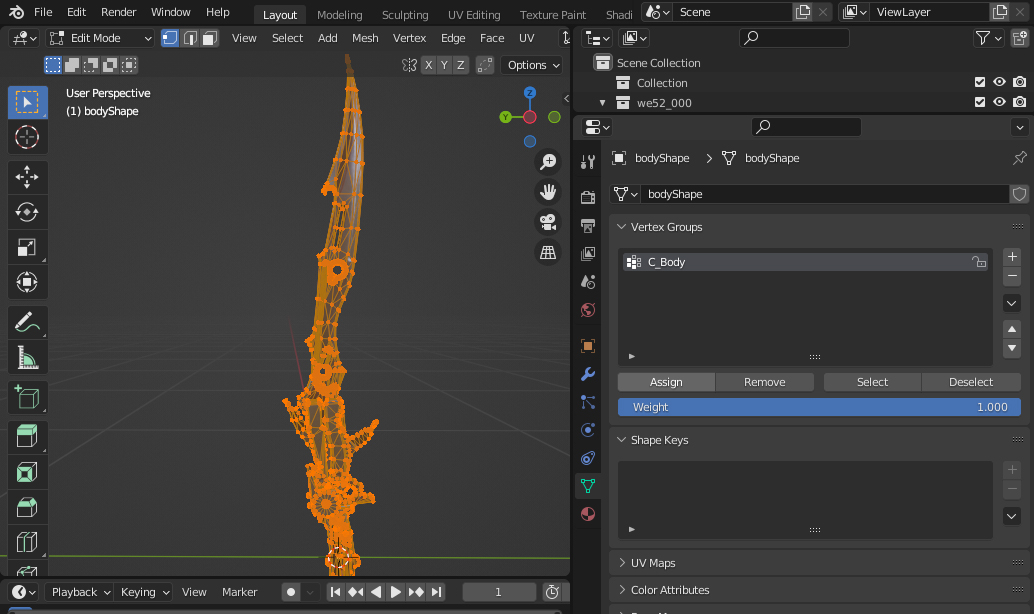Click the Weight slider
The height and width of the screenshot is (614, 1034).
pyautogui.click(x=818, y=407)
